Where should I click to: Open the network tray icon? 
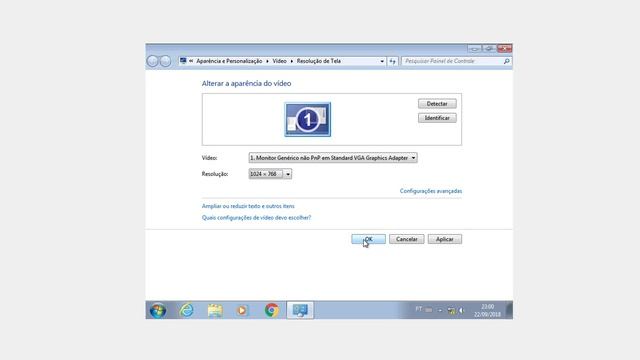tap(451, 311)
